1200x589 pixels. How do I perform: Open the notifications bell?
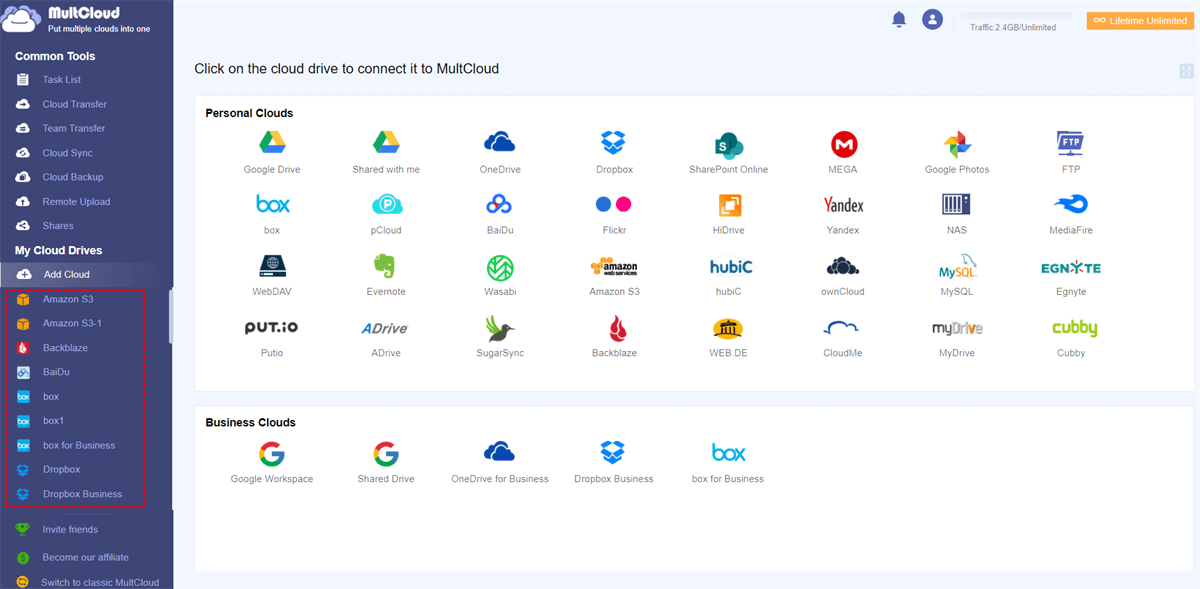[x=899, y=19]
